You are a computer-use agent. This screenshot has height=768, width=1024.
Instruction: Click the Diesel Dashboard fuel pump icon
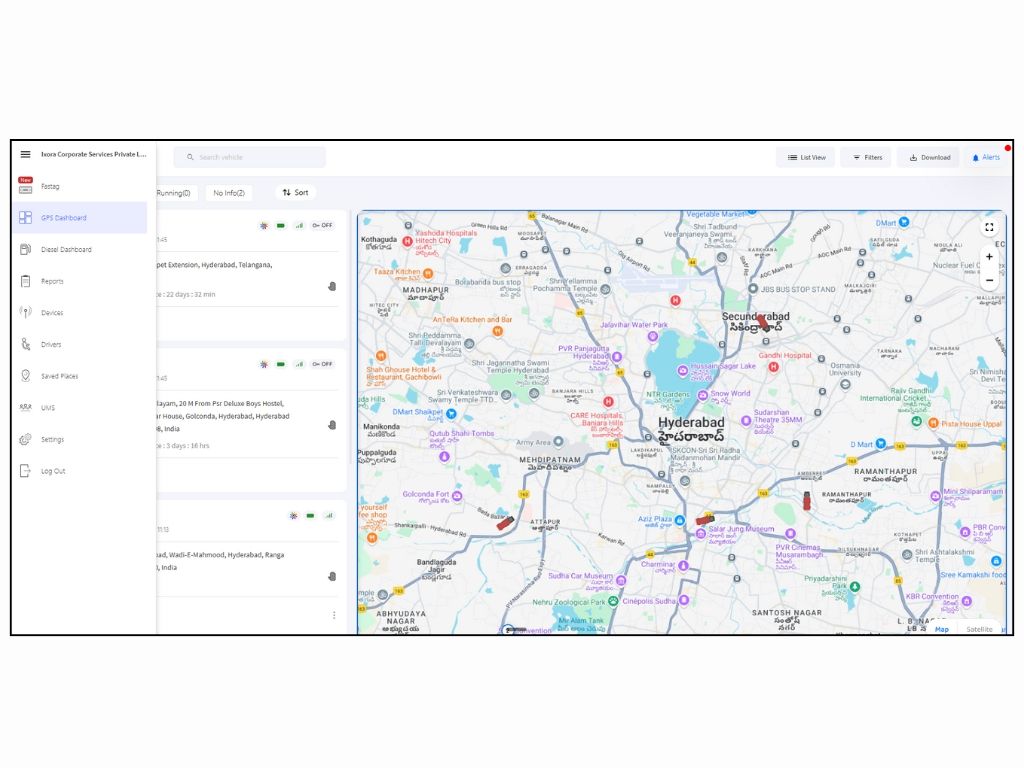25,249
